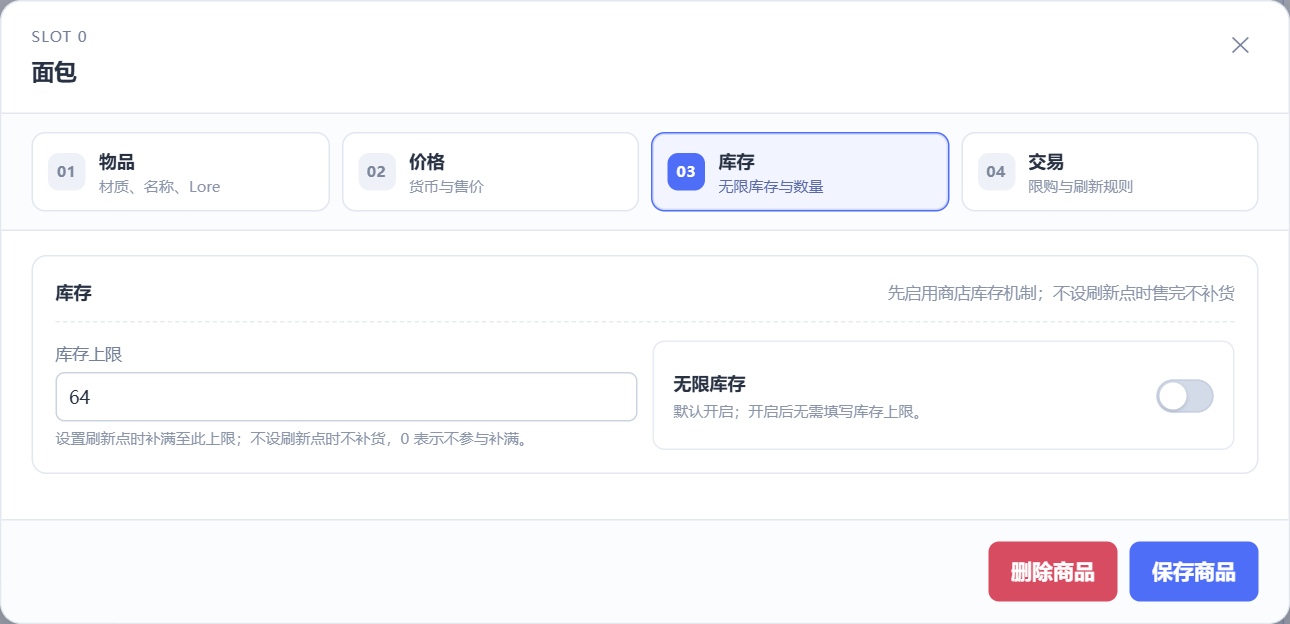Click the 货币与售价 subtitle

coord(446,187)
